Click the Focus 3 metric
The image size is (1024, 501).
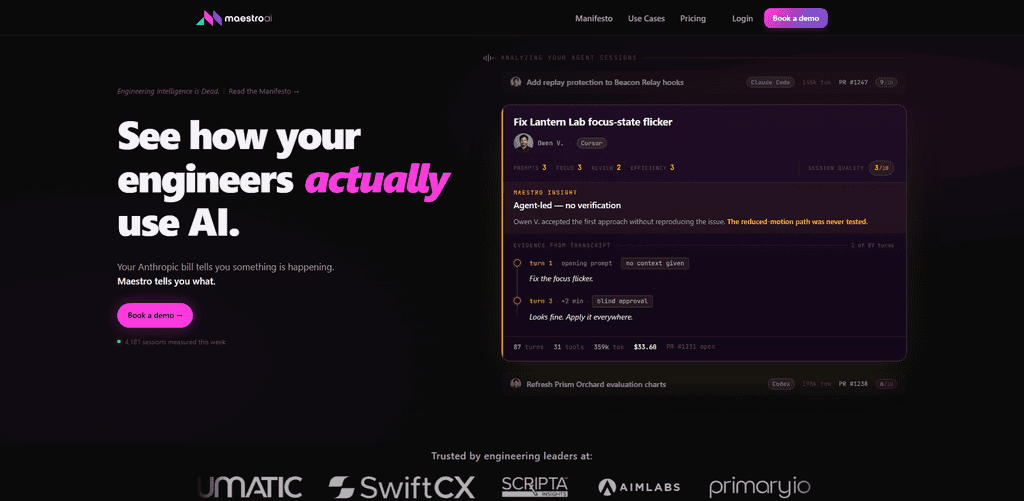click(569, 168)
